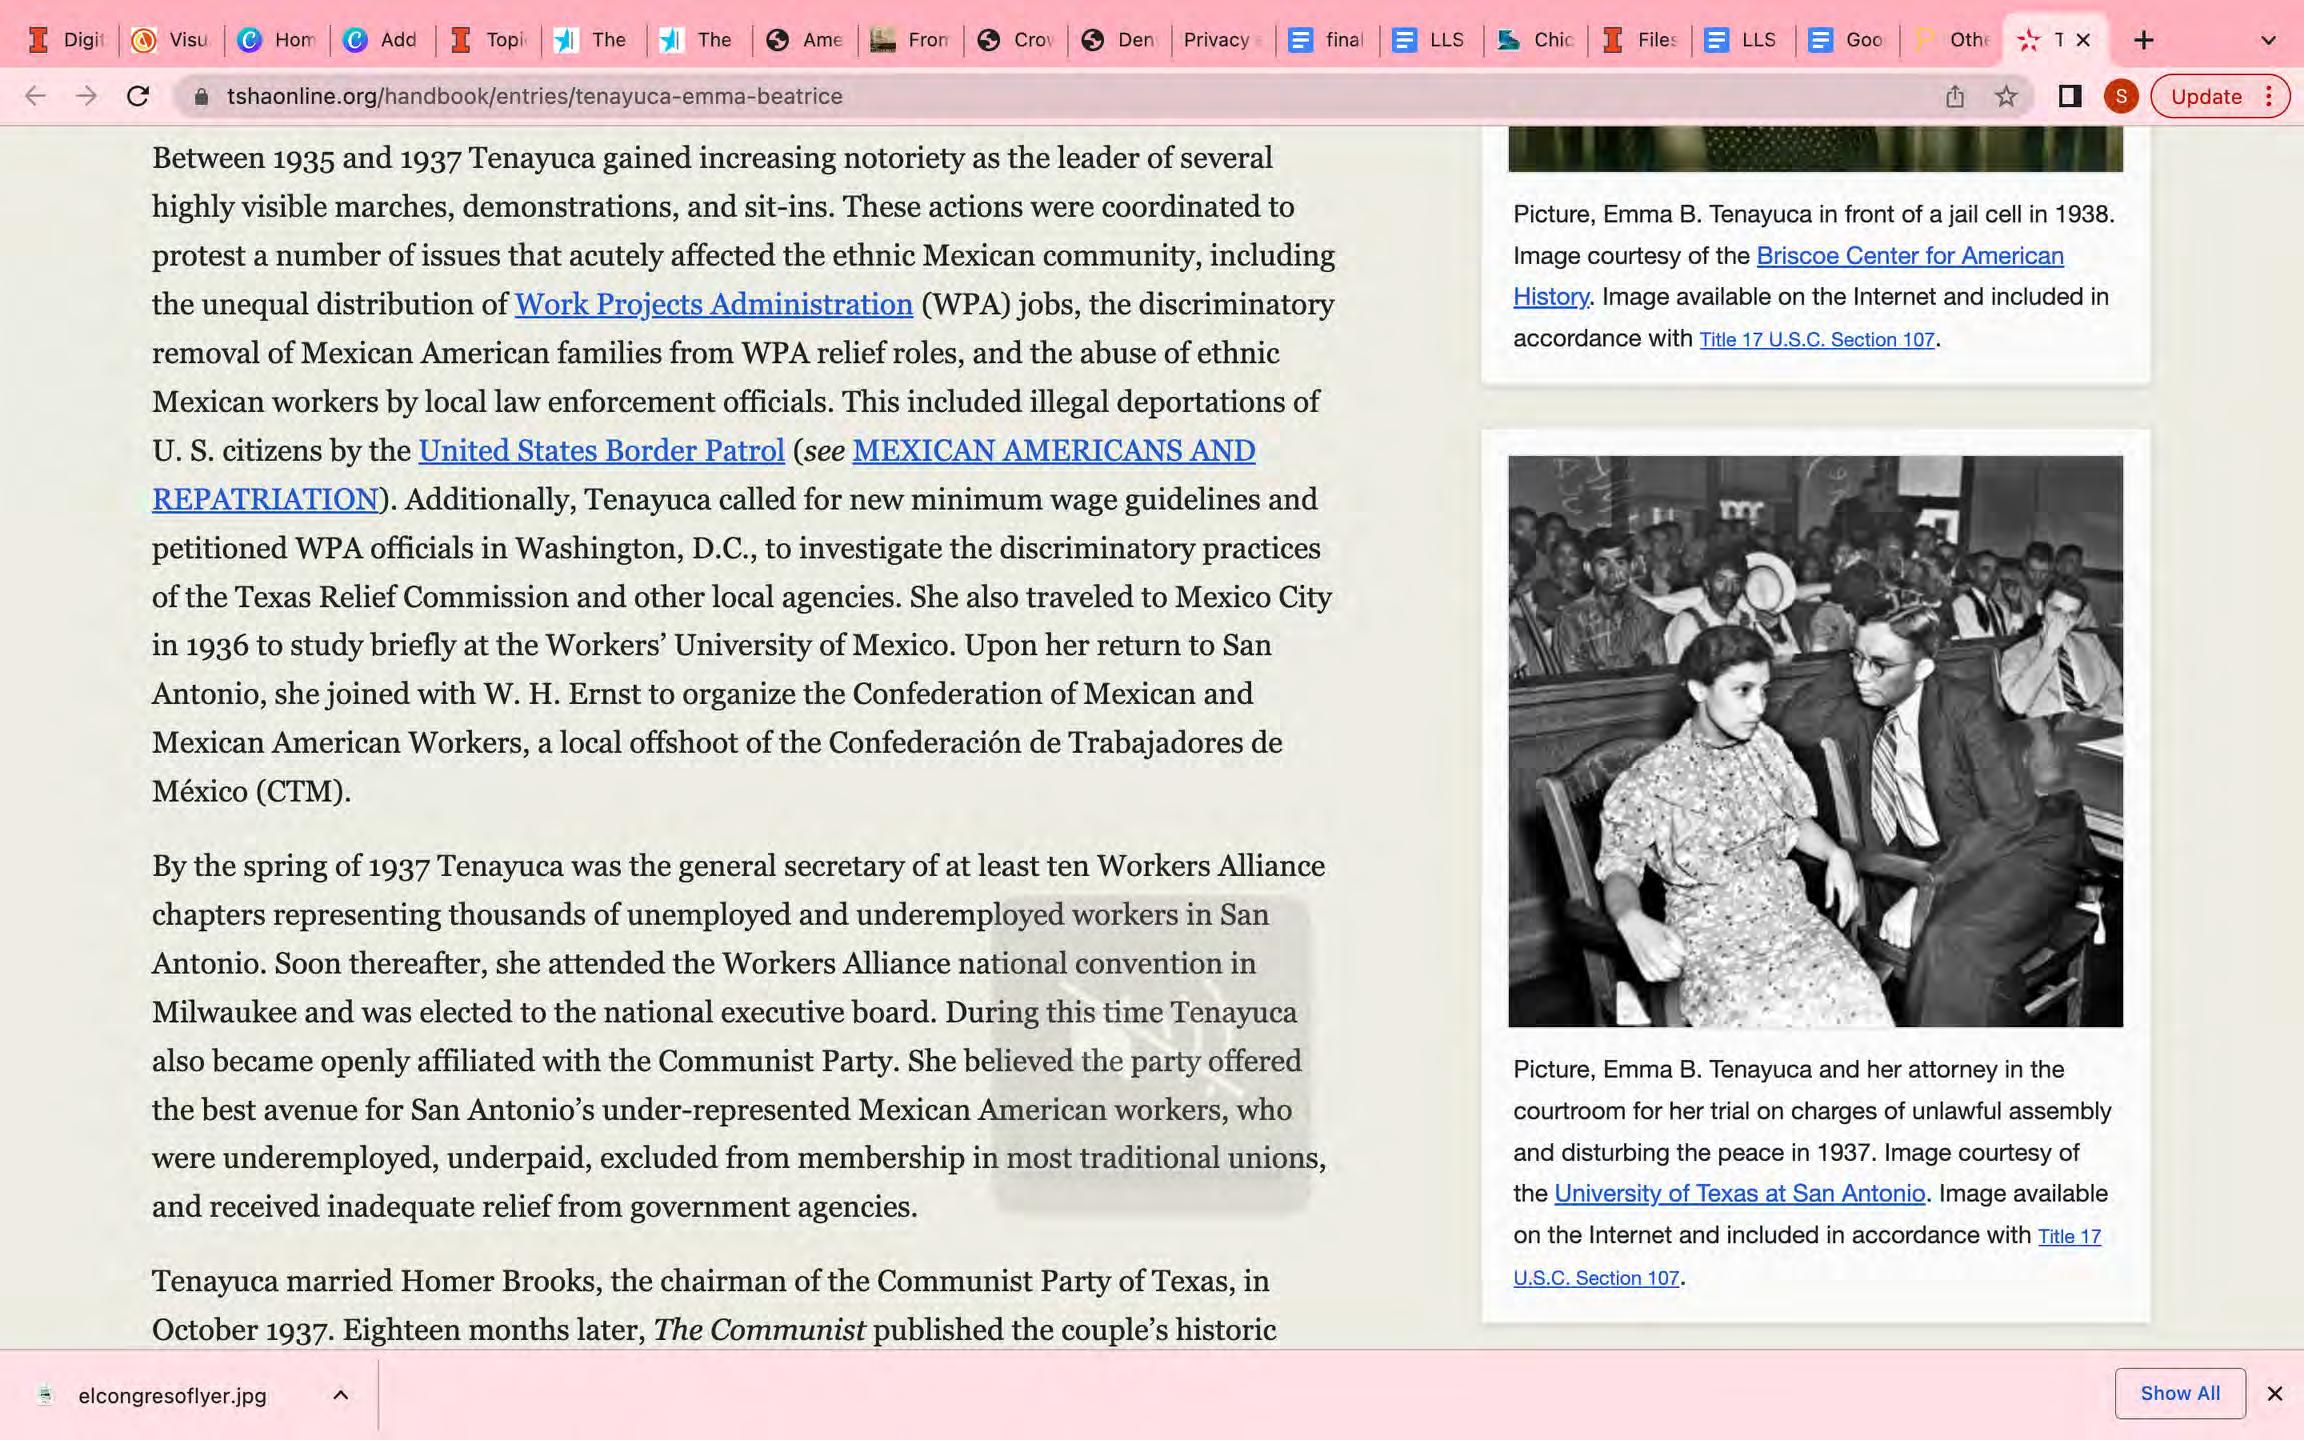Click the share page icon
The height and width of the screenshot is (1440, 2304).
tap(1955, 96)
